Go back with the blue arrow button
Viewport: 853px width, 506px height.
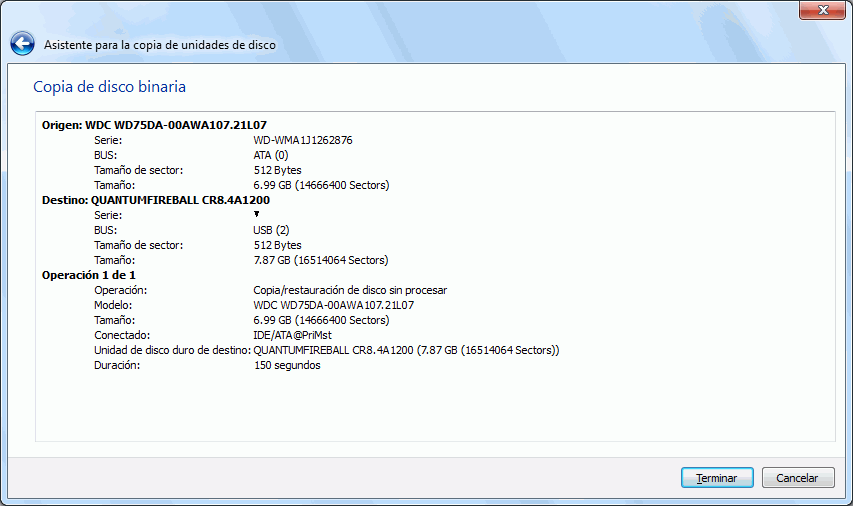click(x=22, y=44)
